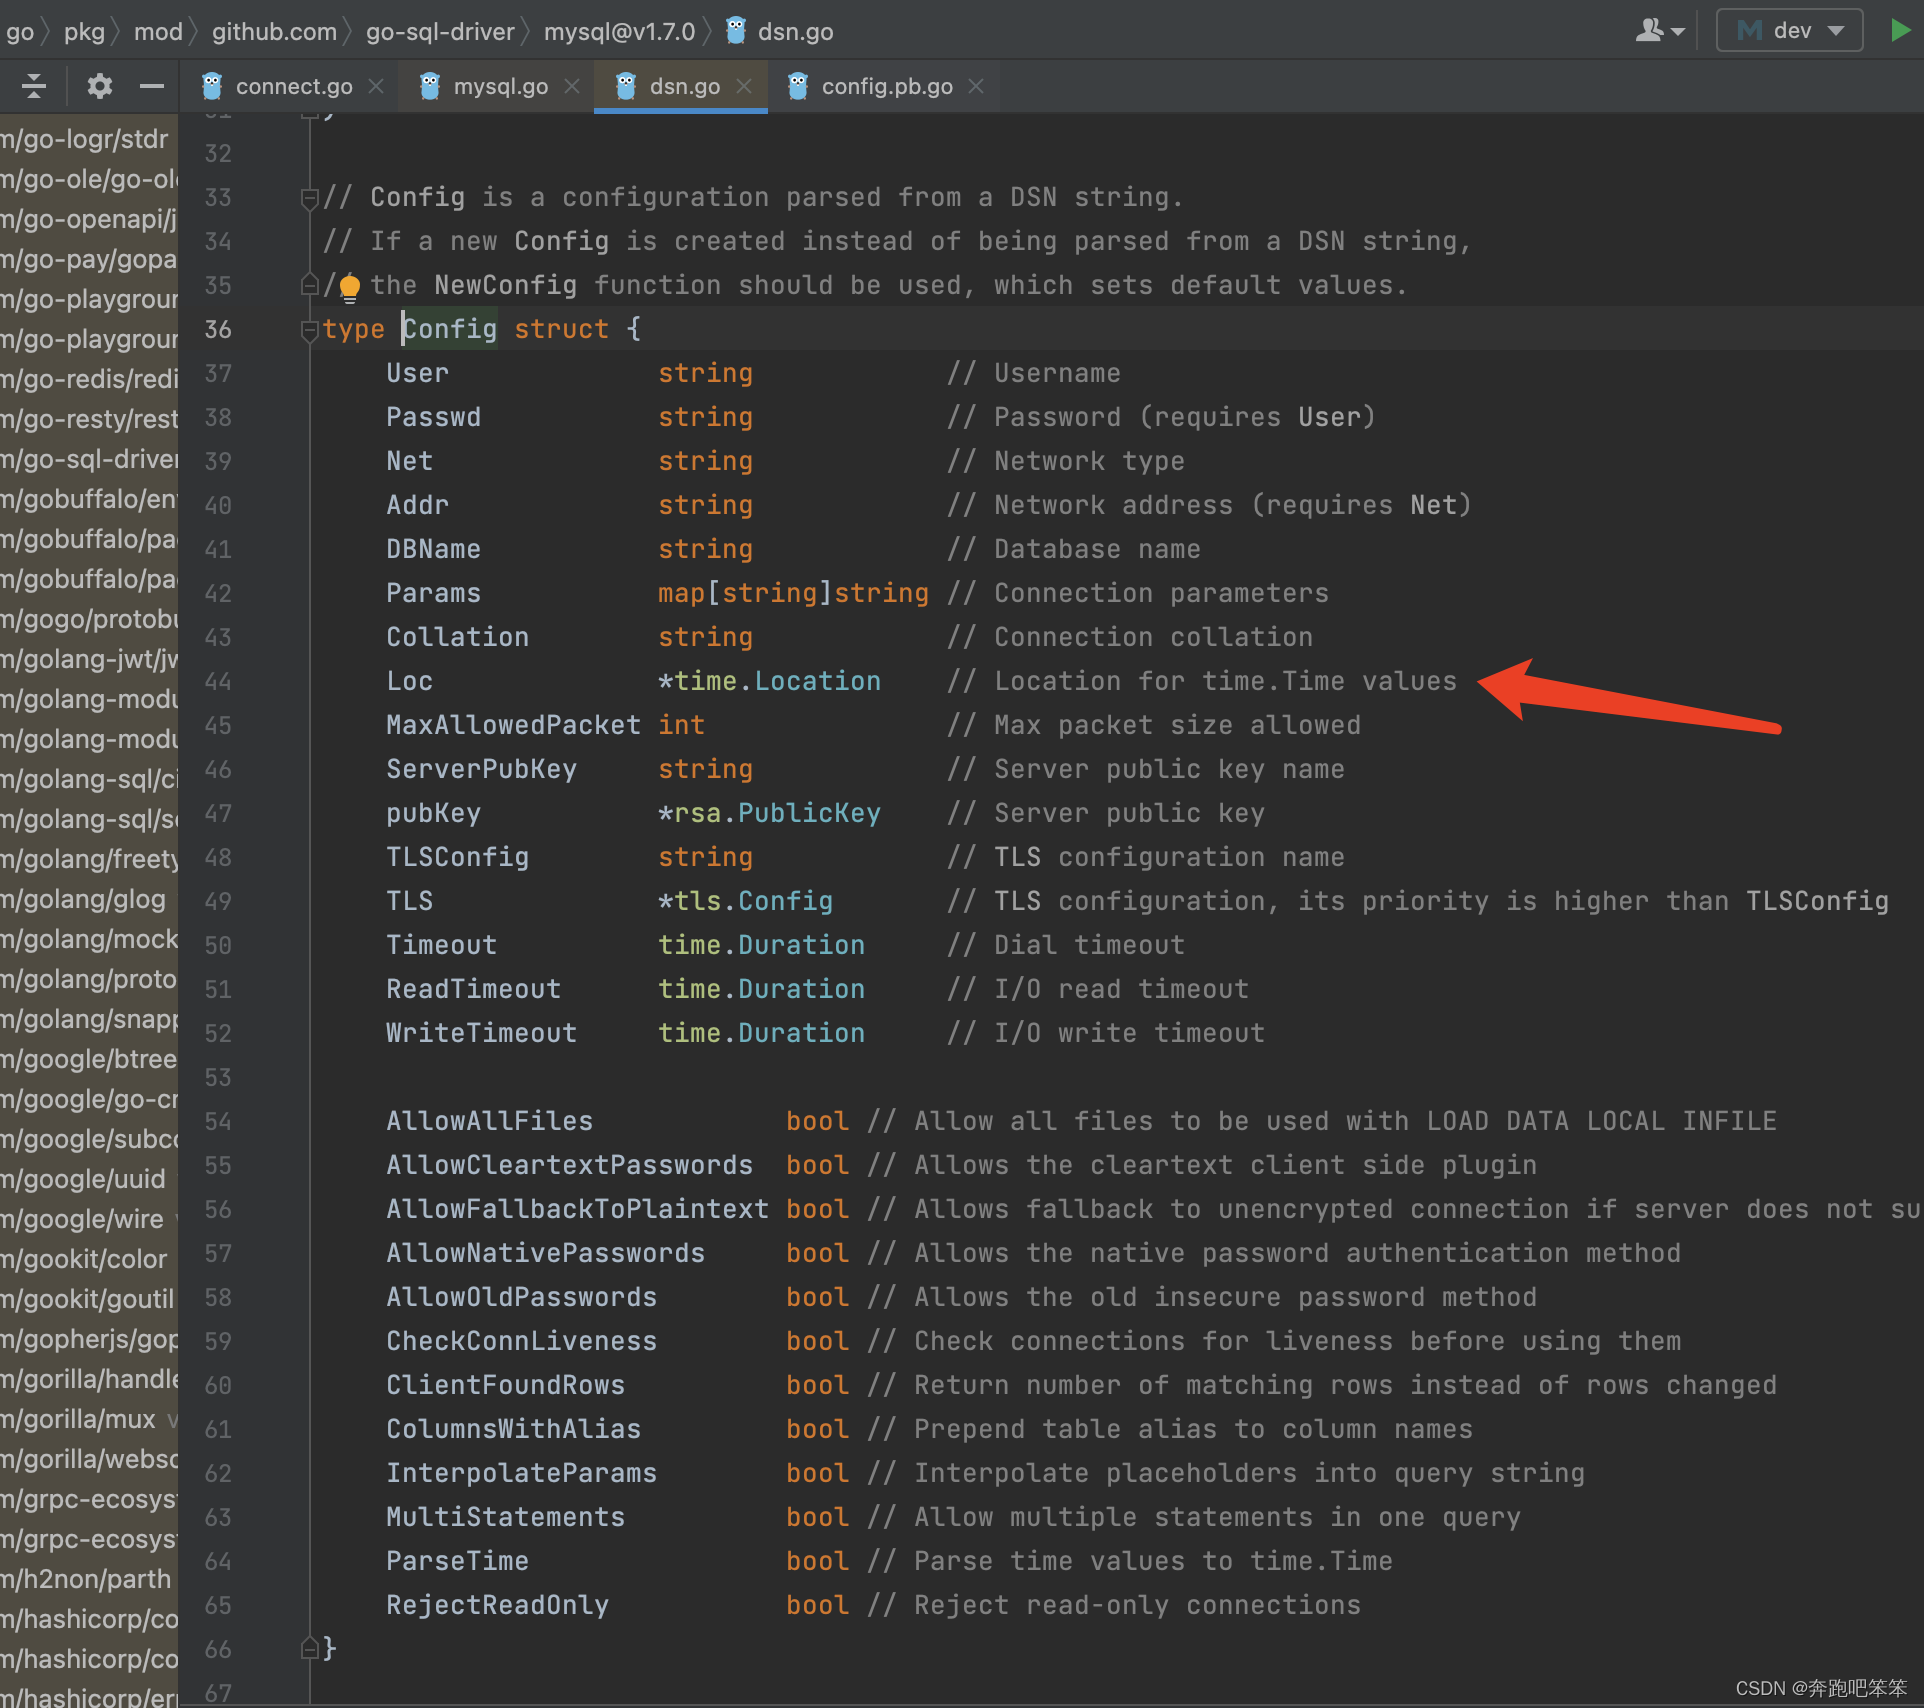Switch to the connect.go tab
Image resolution: width=1924 pixels, height=1708 pixels.
(x=293, y=86)
